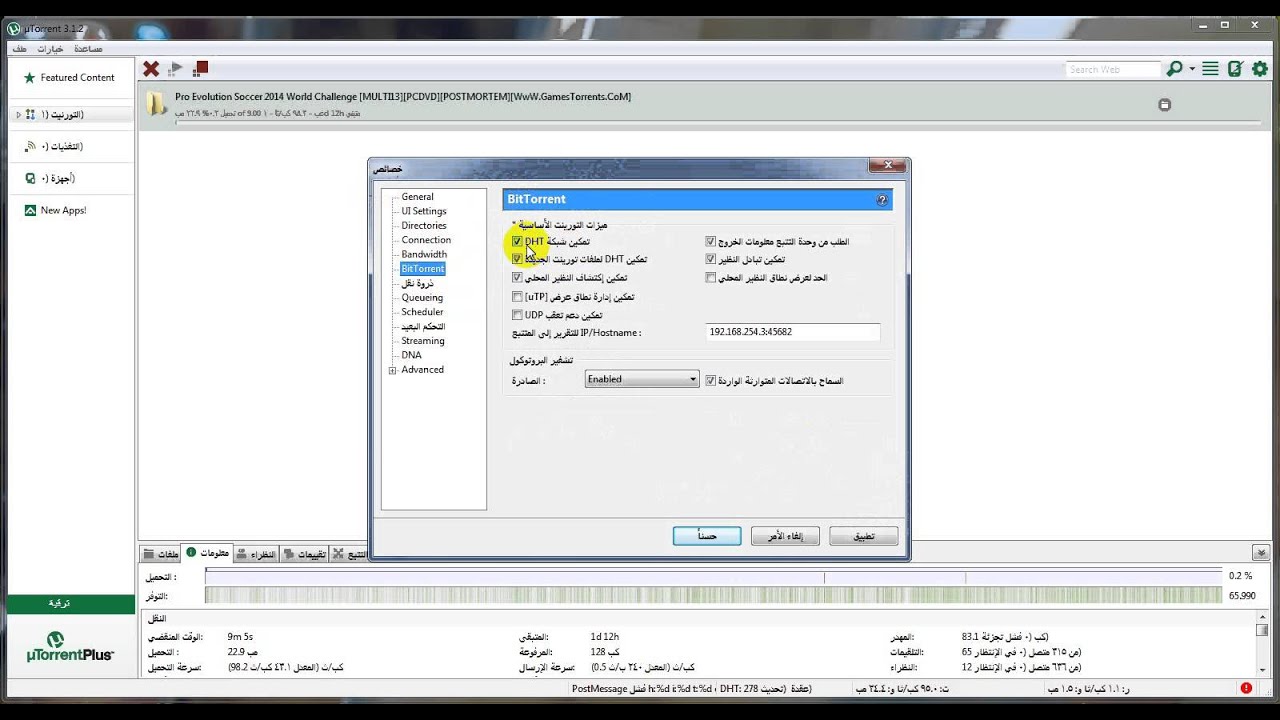Click the red status bar warning icon

[1246, 688]
